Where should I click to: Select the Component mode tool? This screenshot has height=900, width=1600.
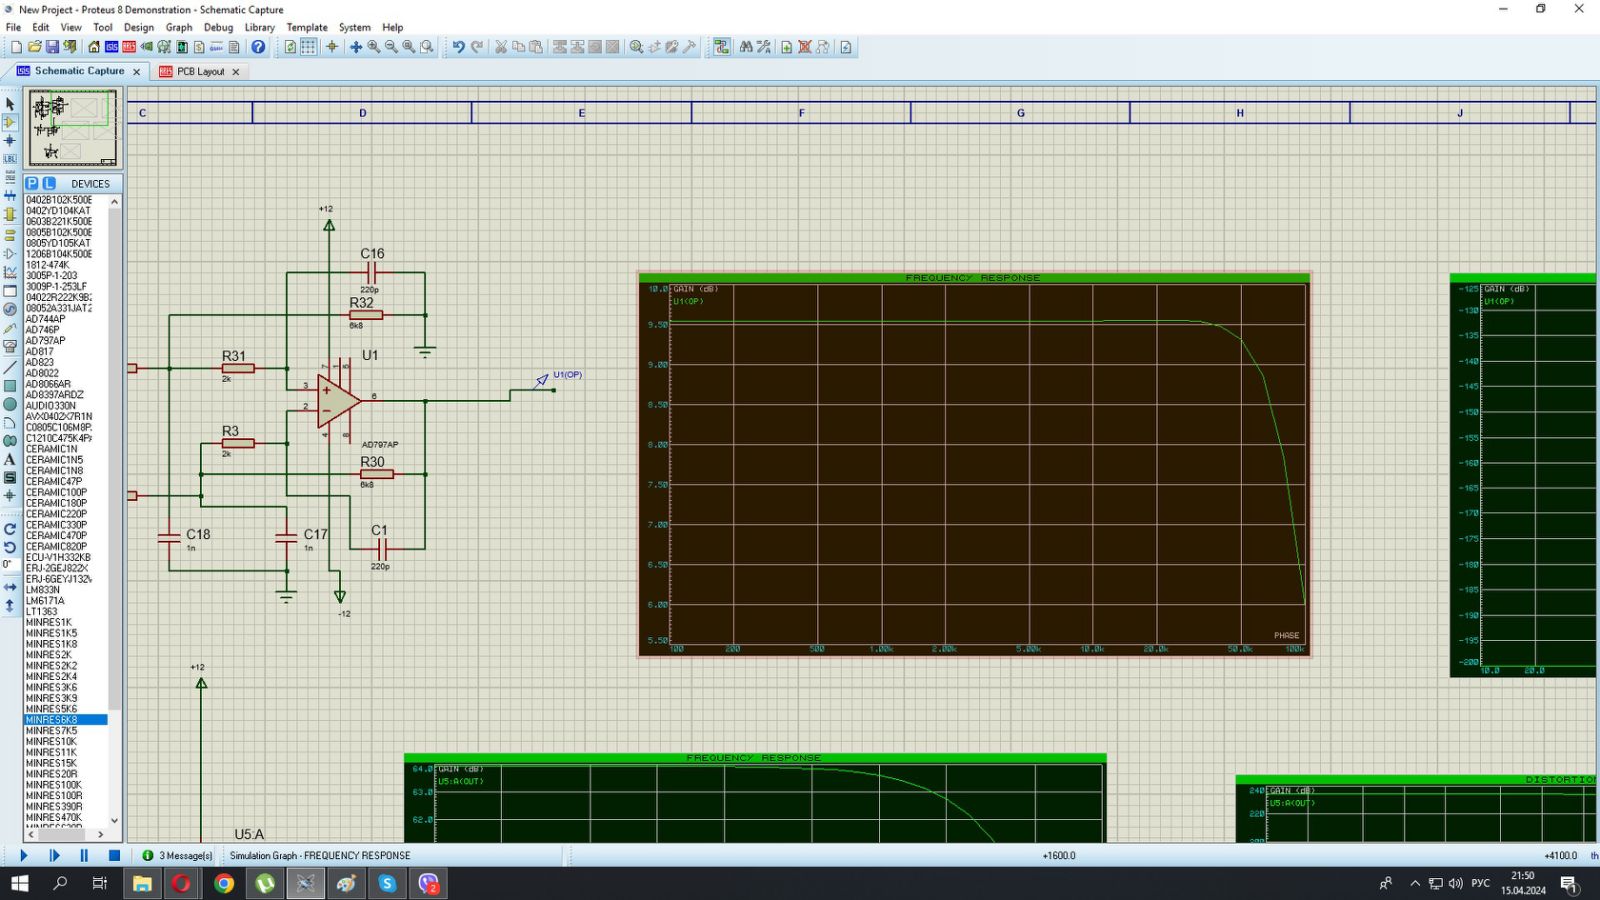pos(10,122)
